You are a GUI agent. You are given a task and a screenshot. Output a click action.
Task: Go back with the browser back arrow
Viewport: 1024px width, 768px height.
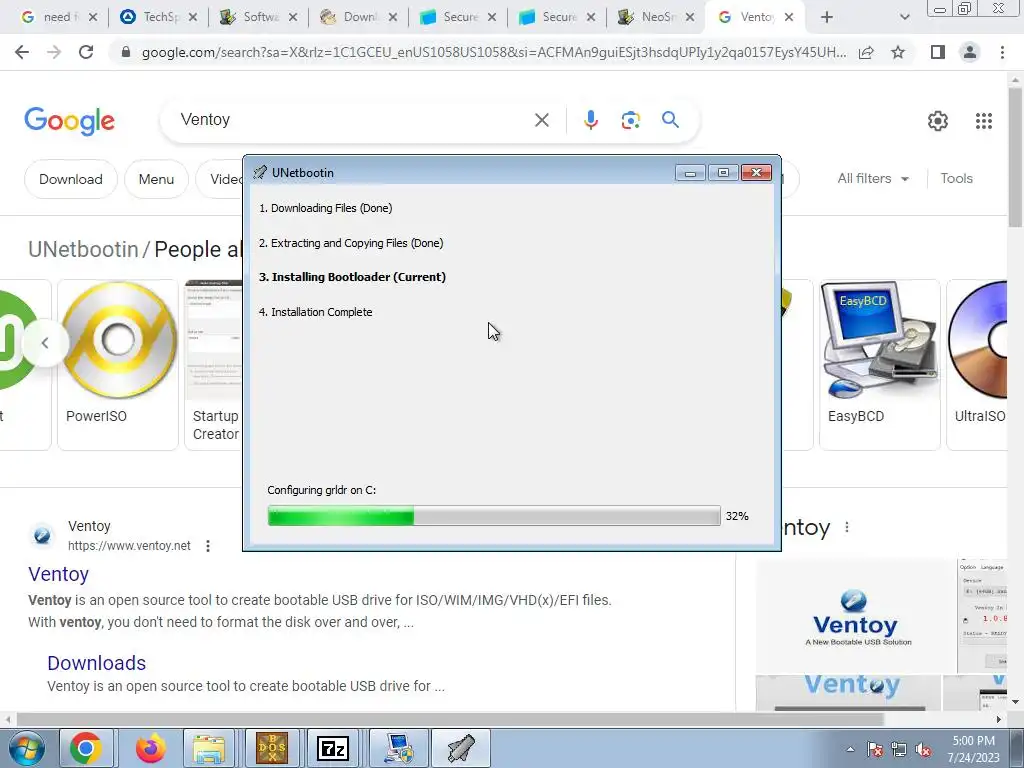click(x=22, y=52)
